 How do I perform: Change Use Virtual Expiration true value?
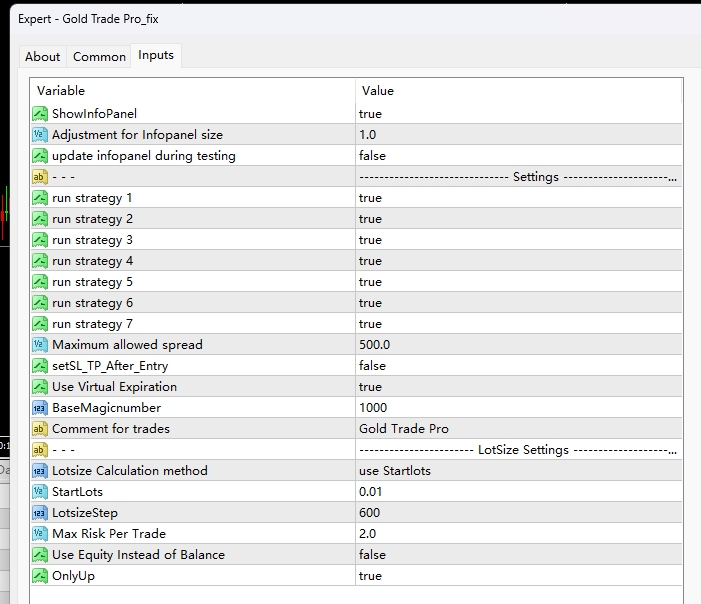[x=519, y=387]
